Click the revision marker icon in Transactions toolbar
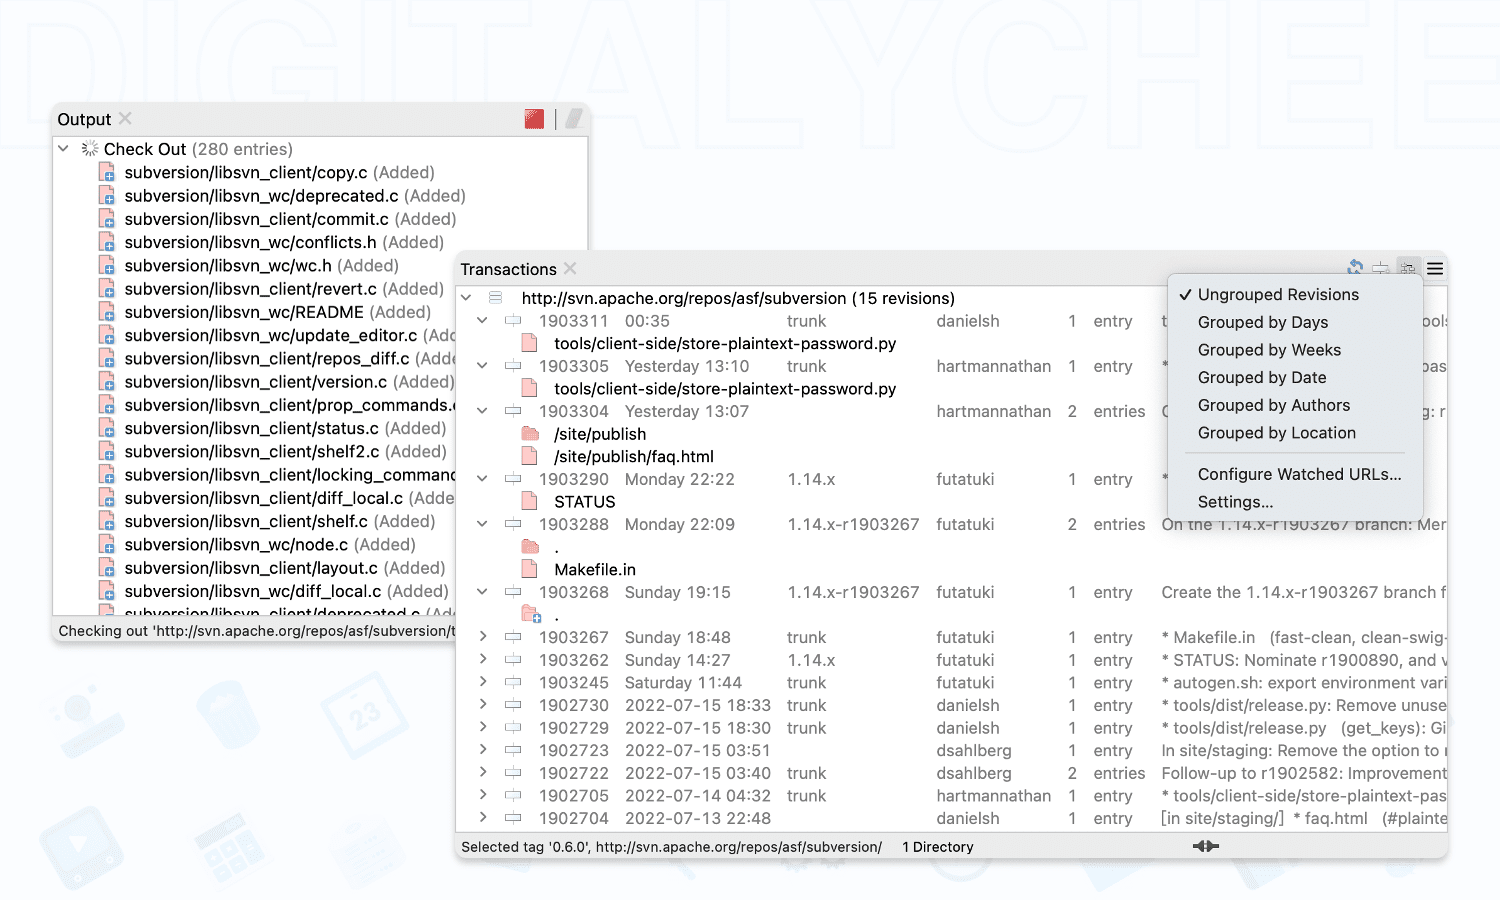Viewport: 1500px width, 900px height. pos(1381,268)
